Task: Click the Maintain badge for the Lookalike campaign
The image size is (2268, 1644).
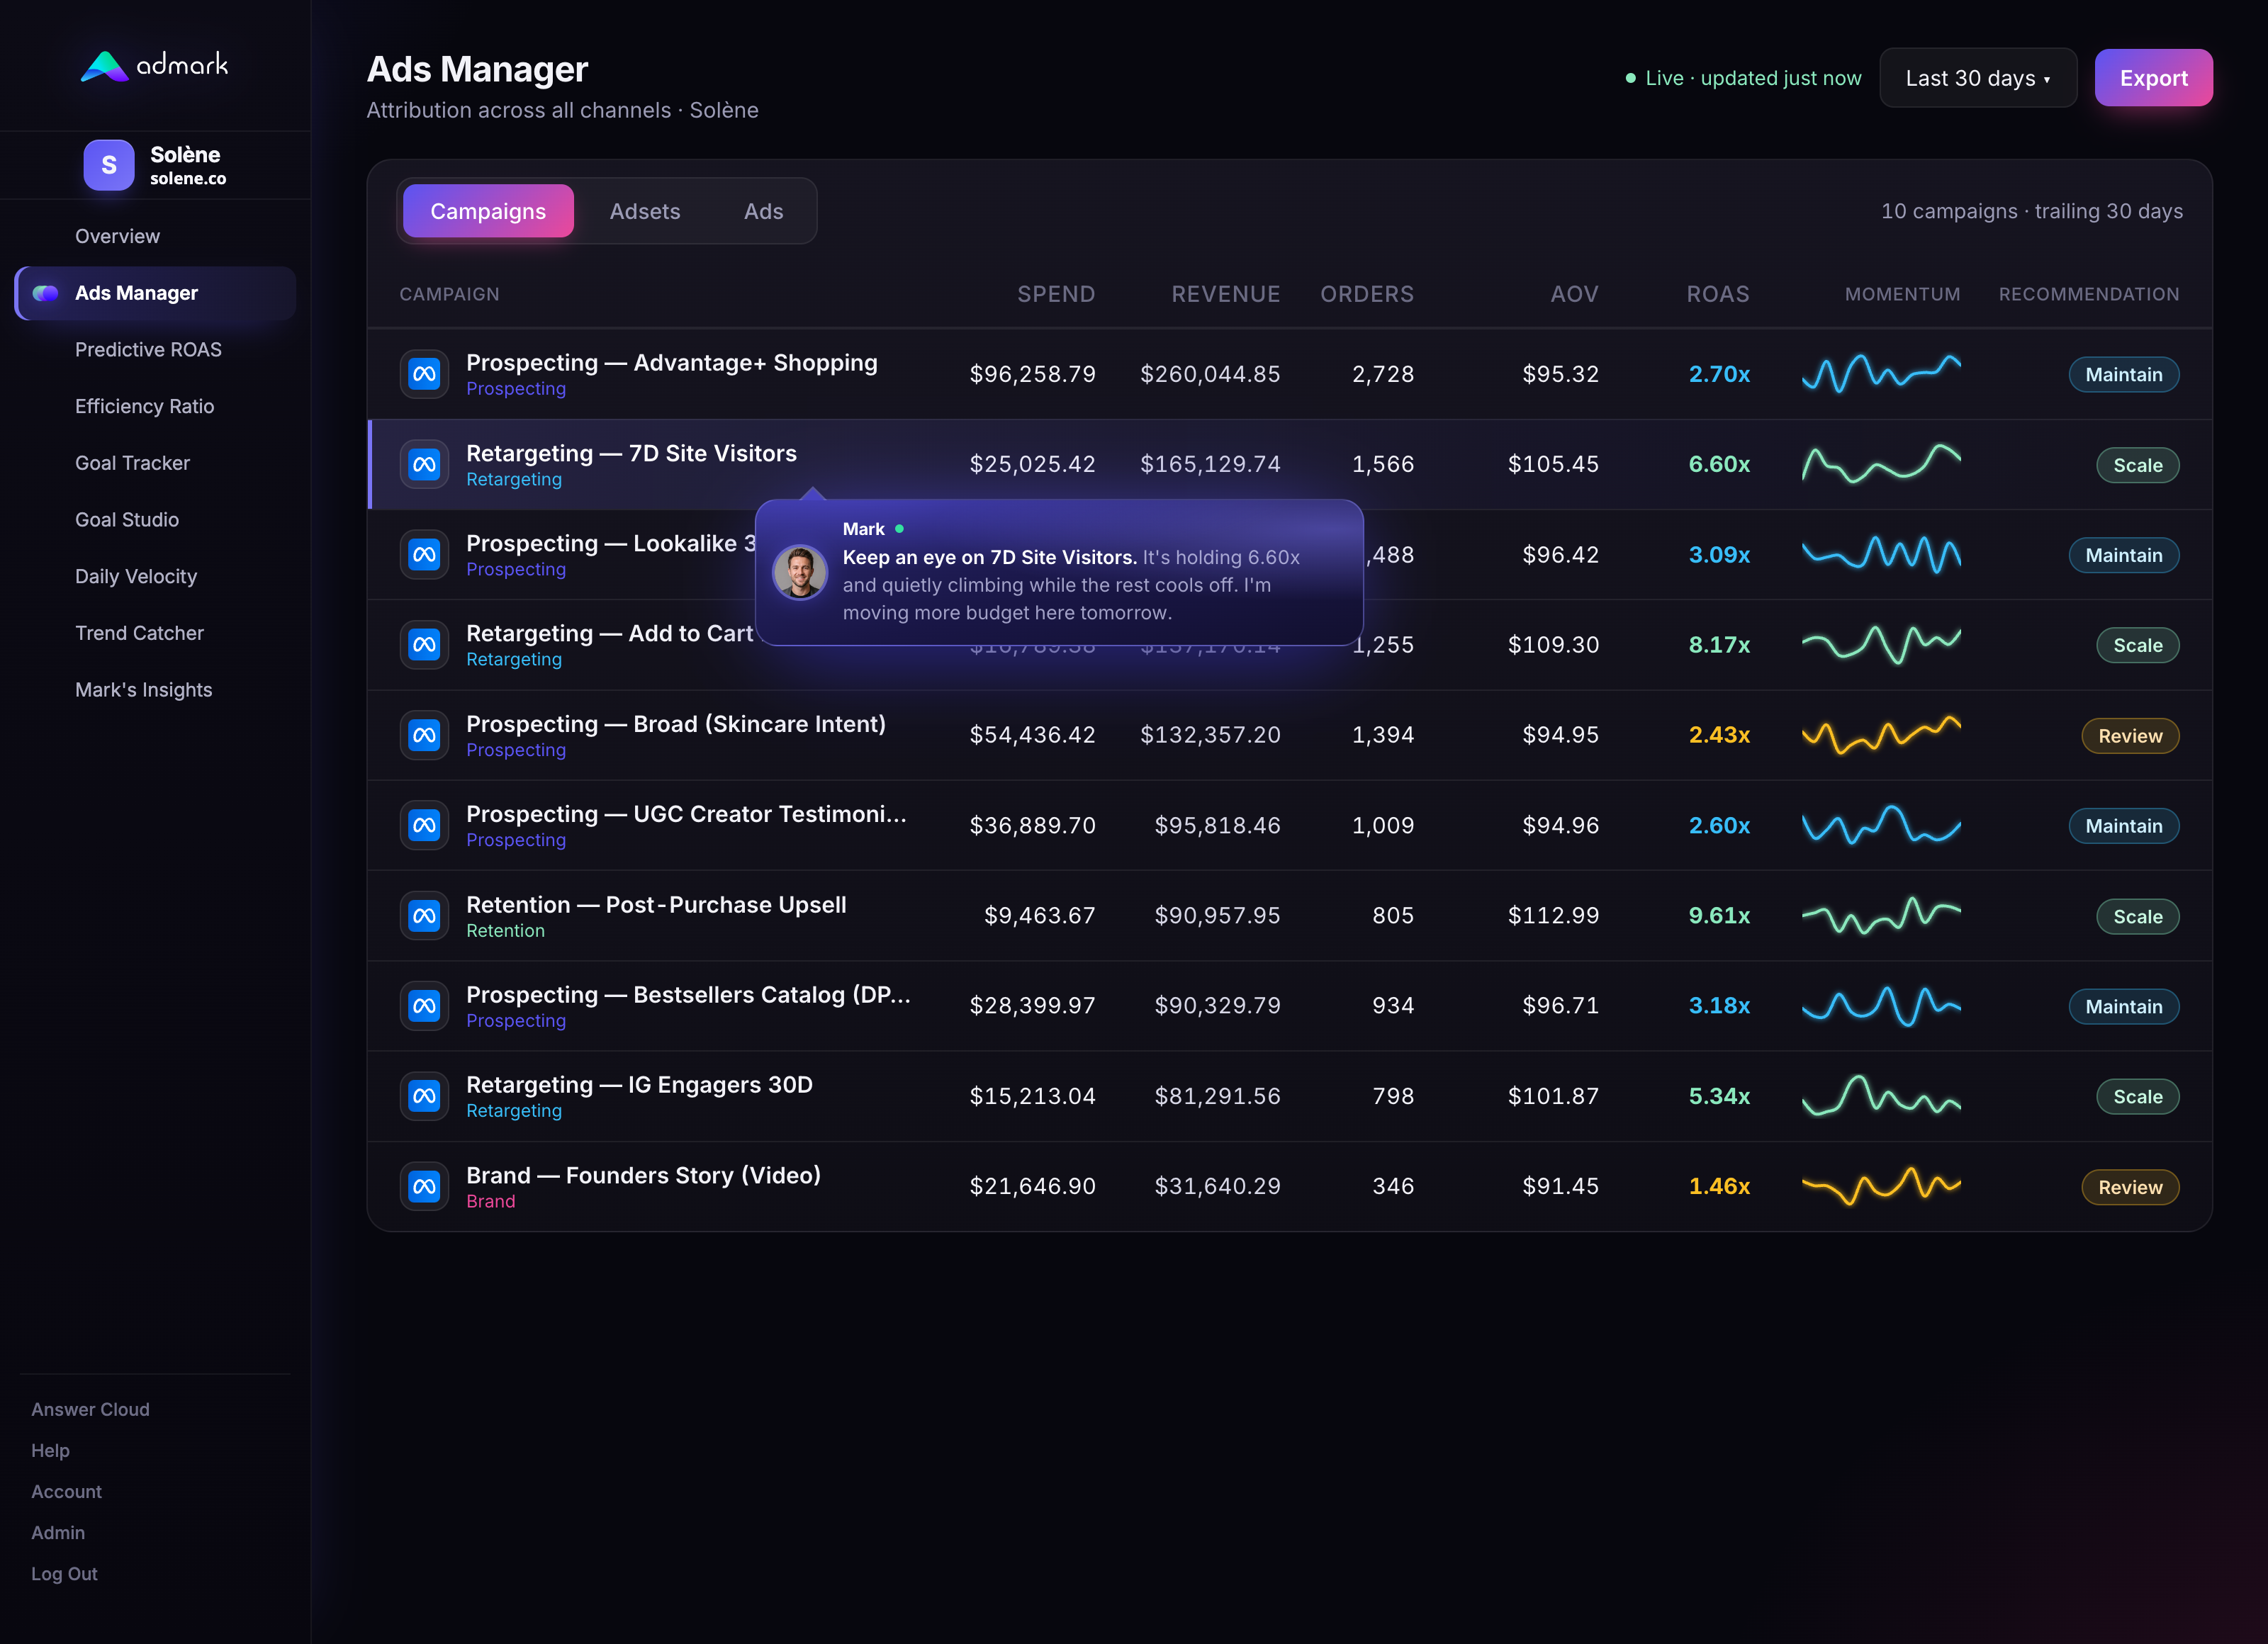Action: point(2123,555)
